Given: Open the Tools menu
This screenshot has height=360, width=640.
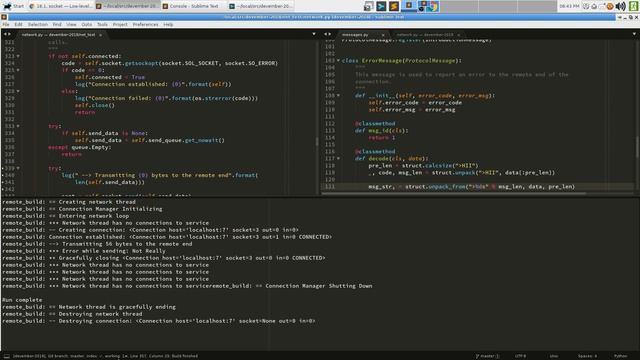Looking at the screenshot, I should [x=102, y=24].
